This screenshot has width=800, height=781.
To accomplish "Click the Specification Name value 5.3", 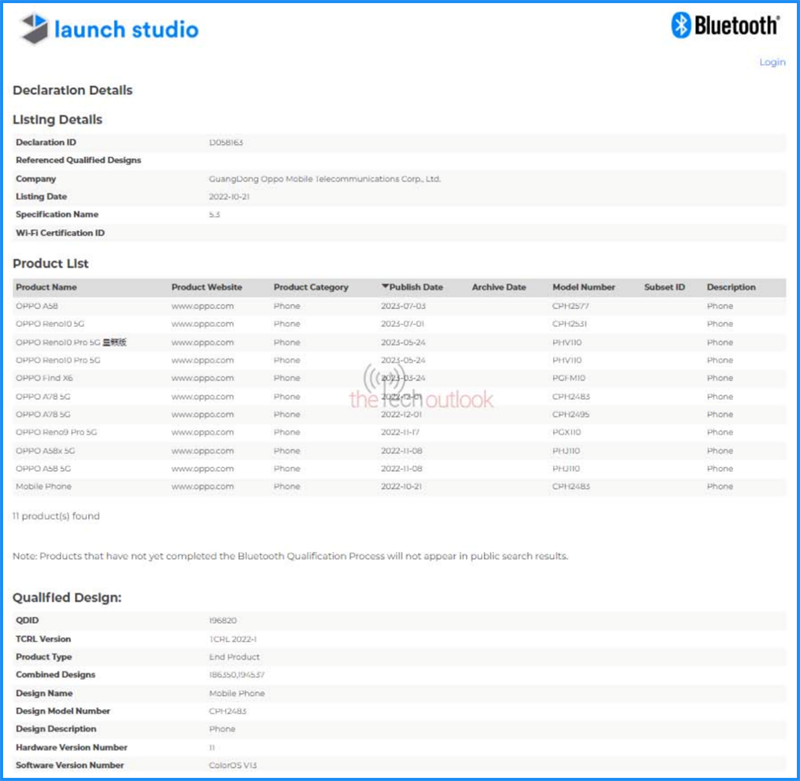I will 214,215.
